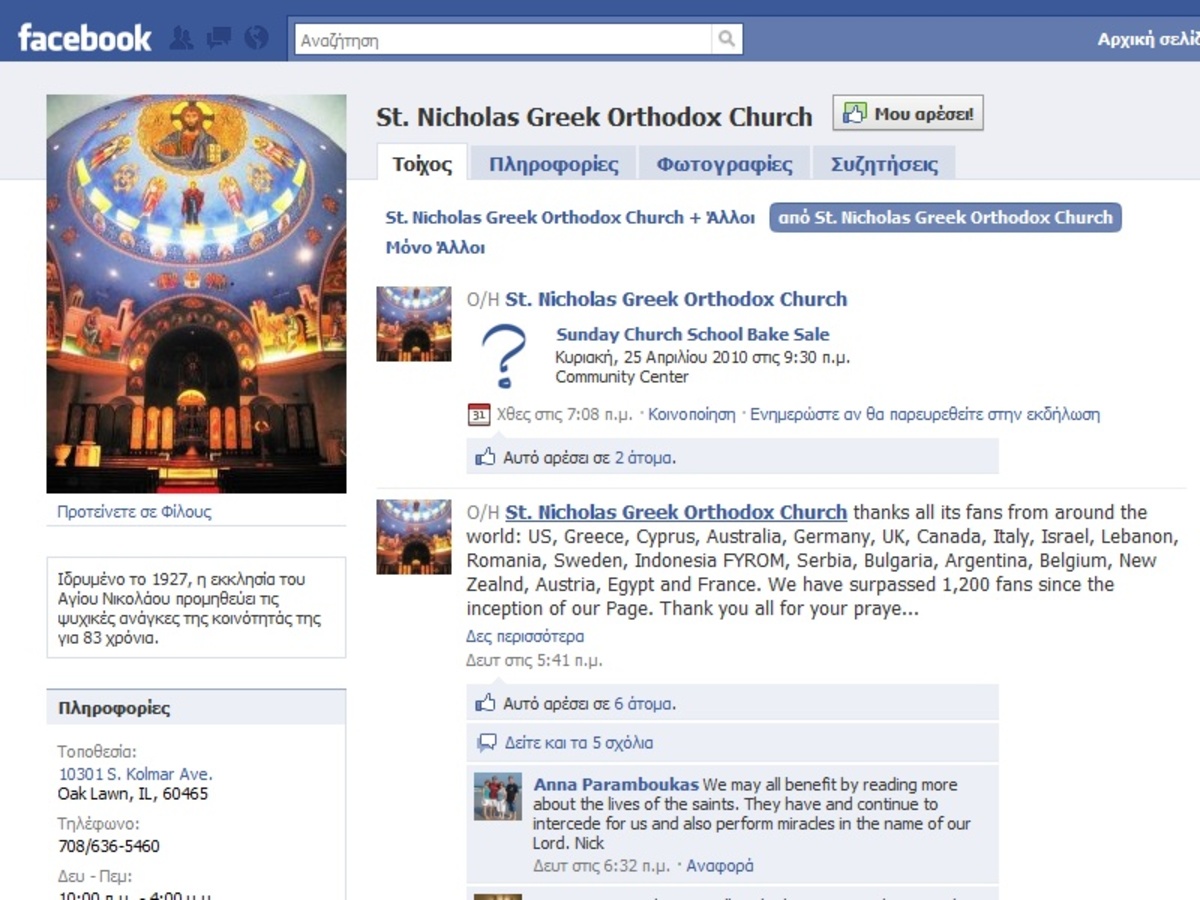Click Αρχική σελίδα in top bar
1200x900 pixels.
1148,40
